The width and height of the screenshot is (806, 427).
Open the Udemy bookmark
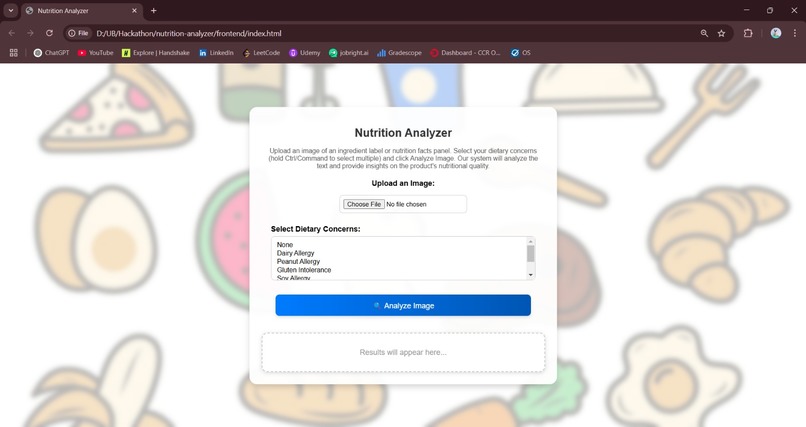click(x=304, y=52)
